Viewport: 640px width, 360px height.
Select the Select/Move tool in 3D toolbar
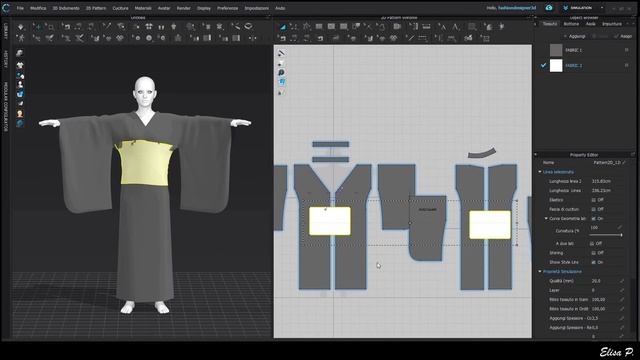click(37, 27)
